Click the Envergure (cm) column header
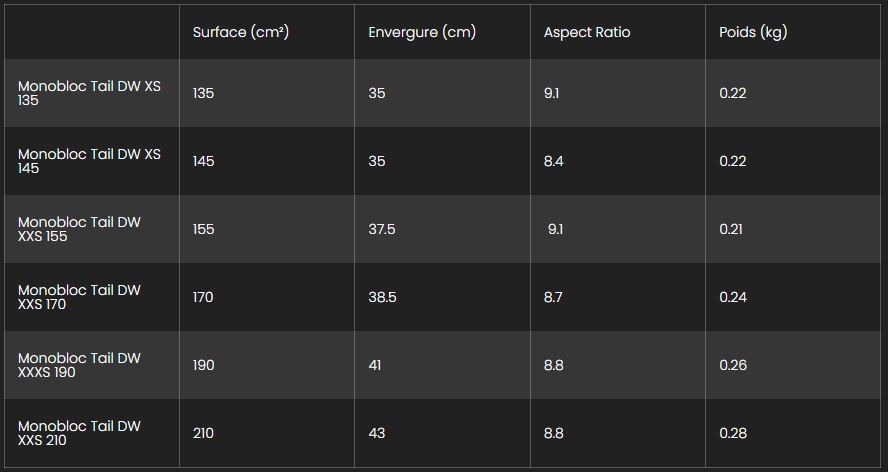888x472 pixels. [x=422, y=32]
